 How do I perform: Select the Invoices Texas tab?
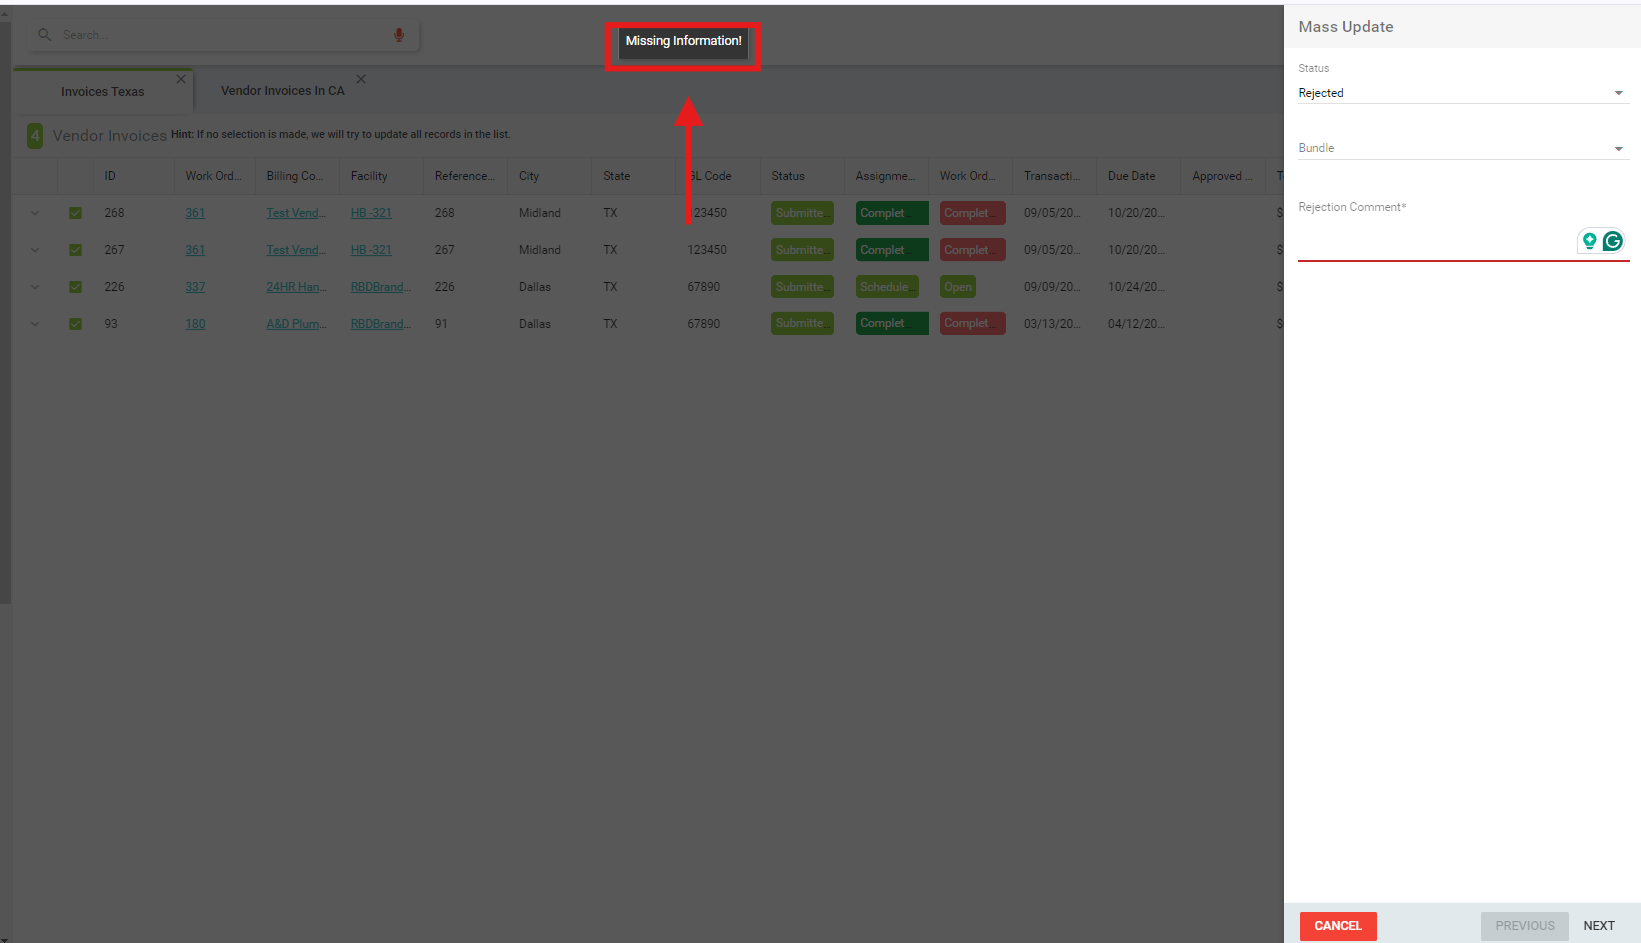(x=102, y=92)
